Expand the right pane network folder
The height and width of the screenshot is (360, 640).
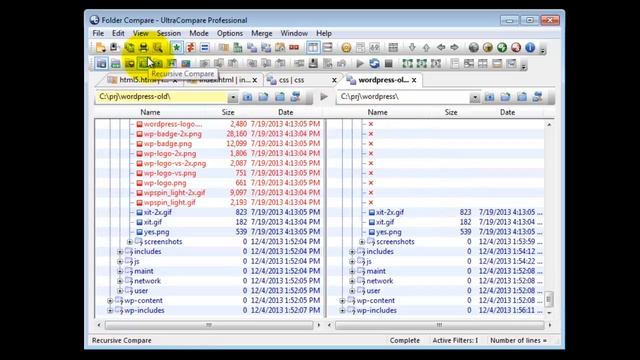(352, 281)
